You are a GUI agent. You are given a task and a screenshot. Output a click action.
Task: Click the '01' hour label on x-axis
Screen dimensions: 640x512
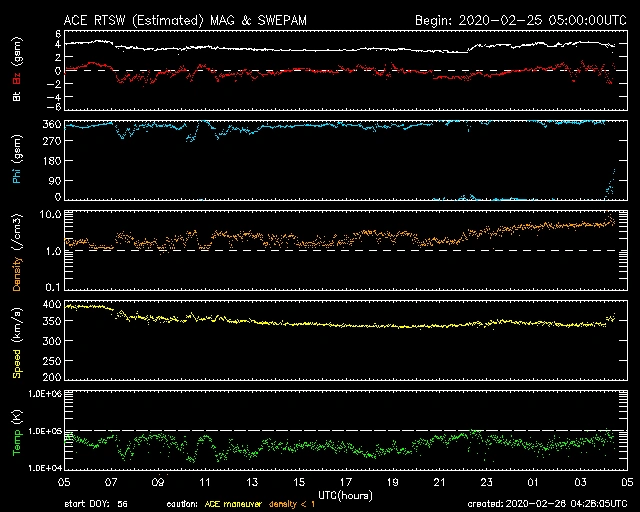pos(533,482)
